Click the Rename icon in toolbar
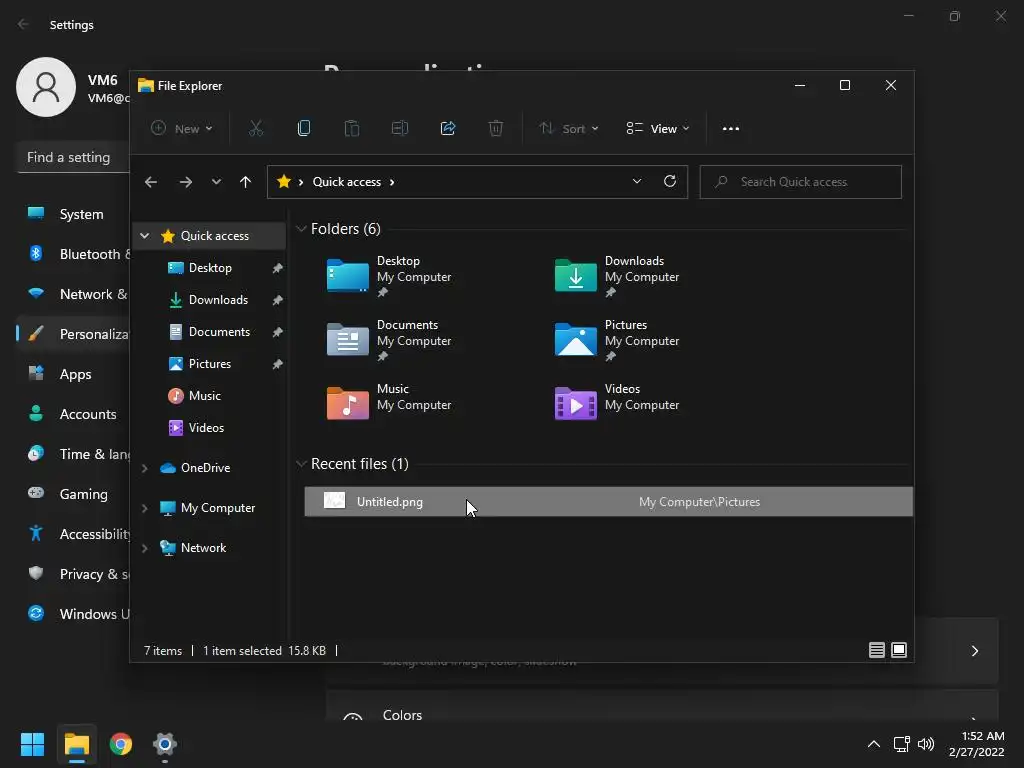The width and height of the screenshot is (1024, 768). pos(400,128)
